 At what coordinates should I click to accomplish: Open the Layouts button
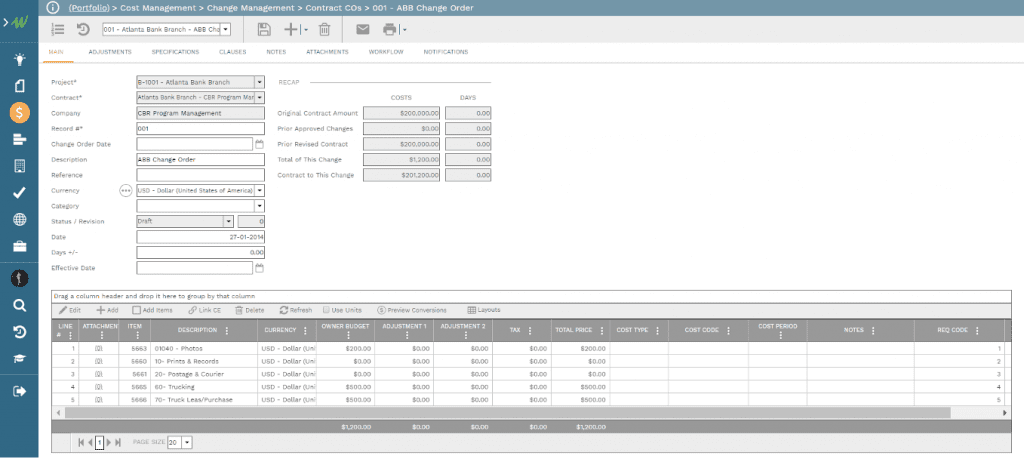click(x=484, y=310)
